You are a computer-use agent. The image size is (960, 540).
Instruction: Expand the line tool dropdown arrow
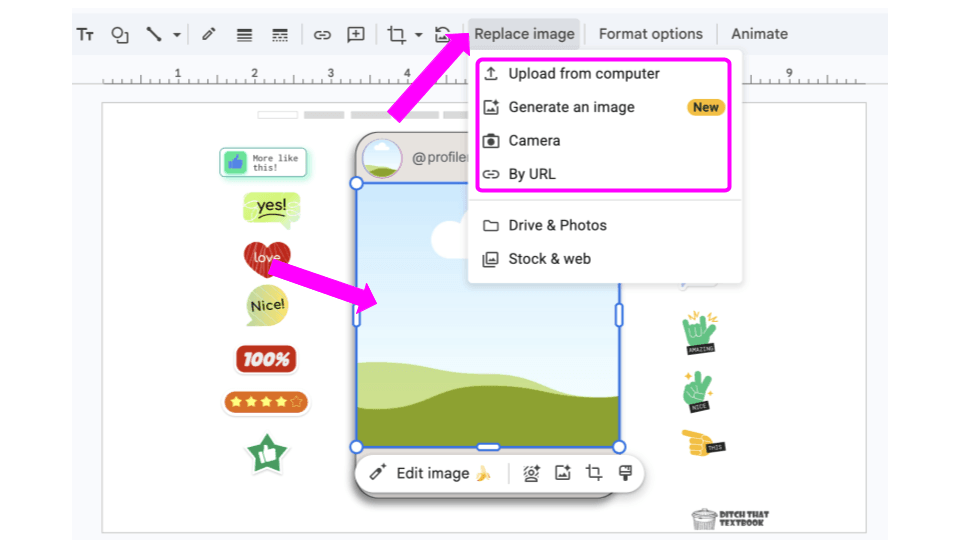click(176, 35)
